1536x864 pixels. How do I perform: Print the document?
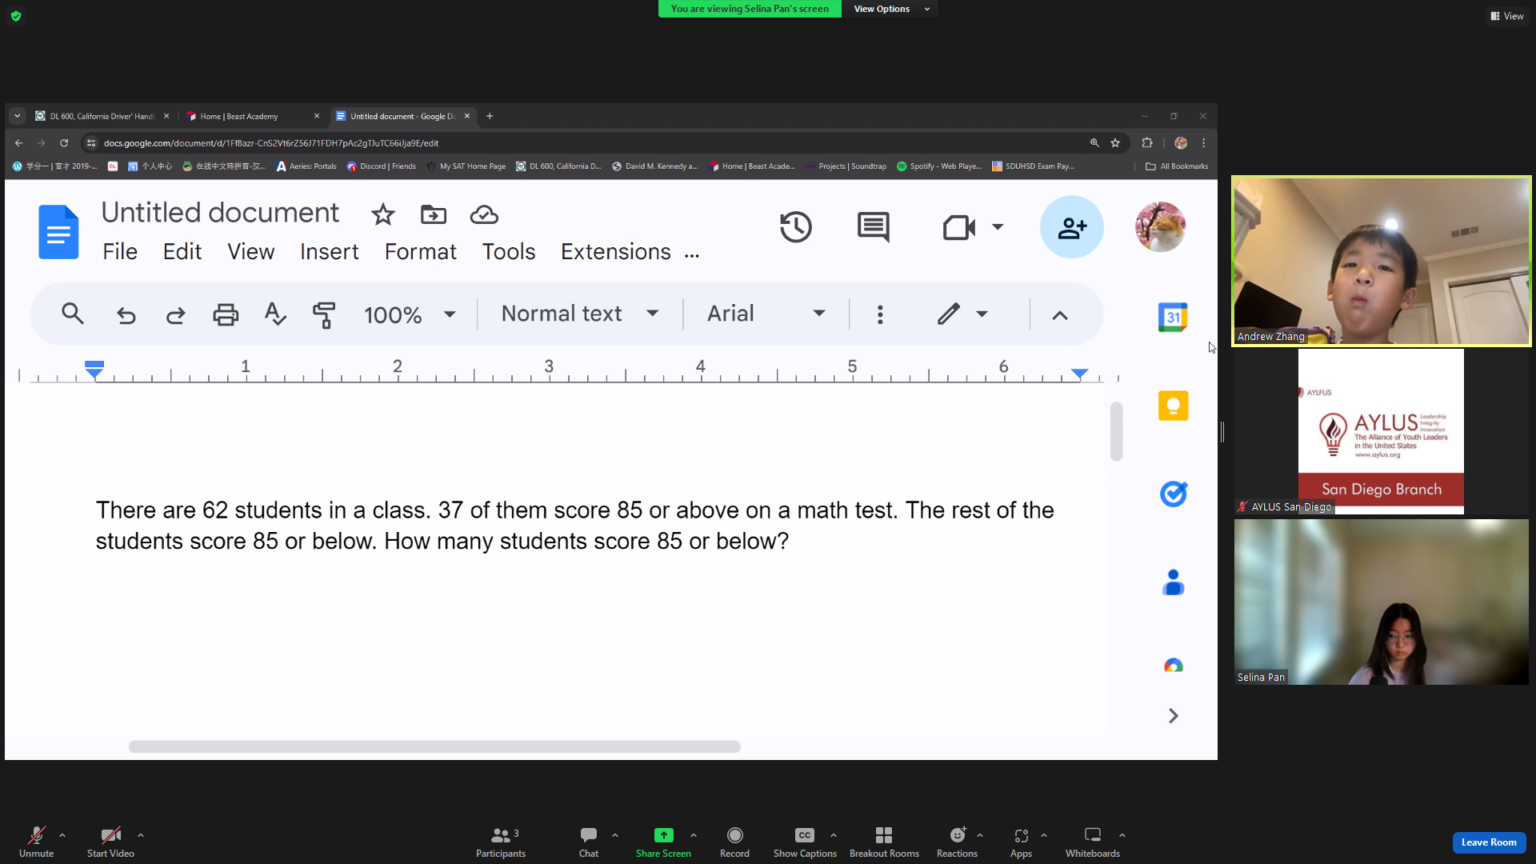click(x=226, y=315)
